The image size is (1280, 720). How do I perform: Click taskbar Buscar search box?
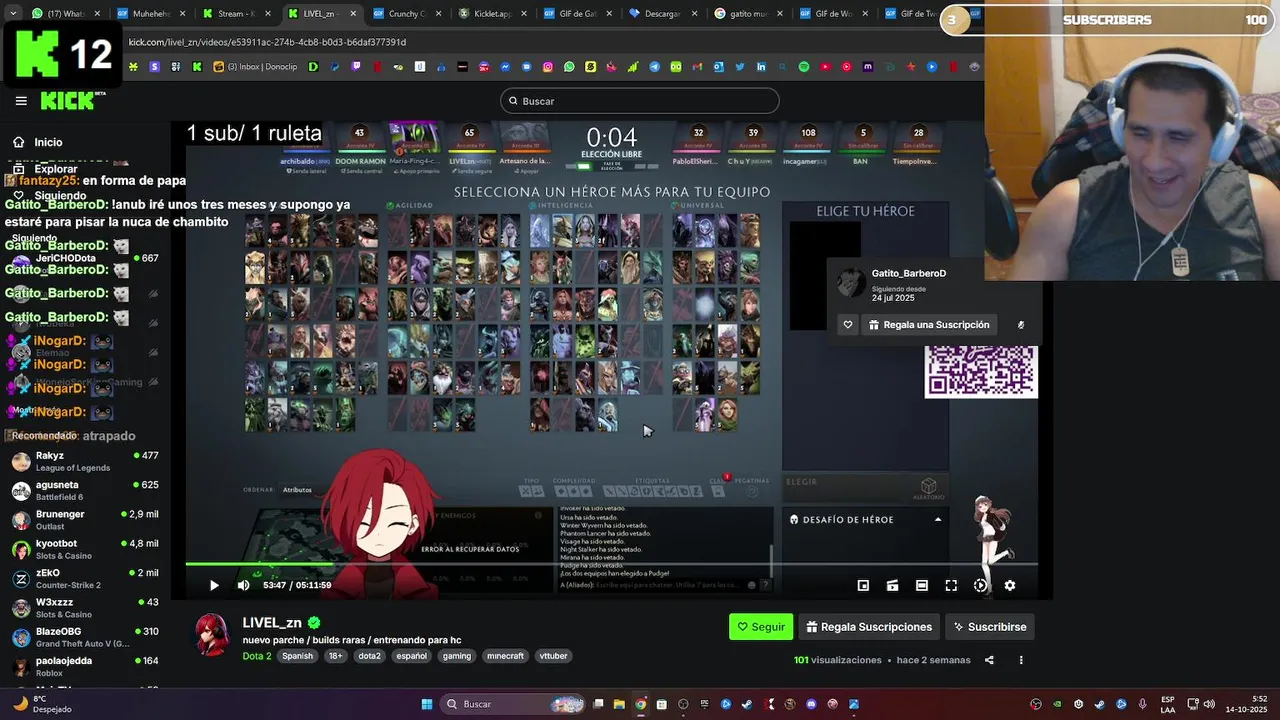510,704
